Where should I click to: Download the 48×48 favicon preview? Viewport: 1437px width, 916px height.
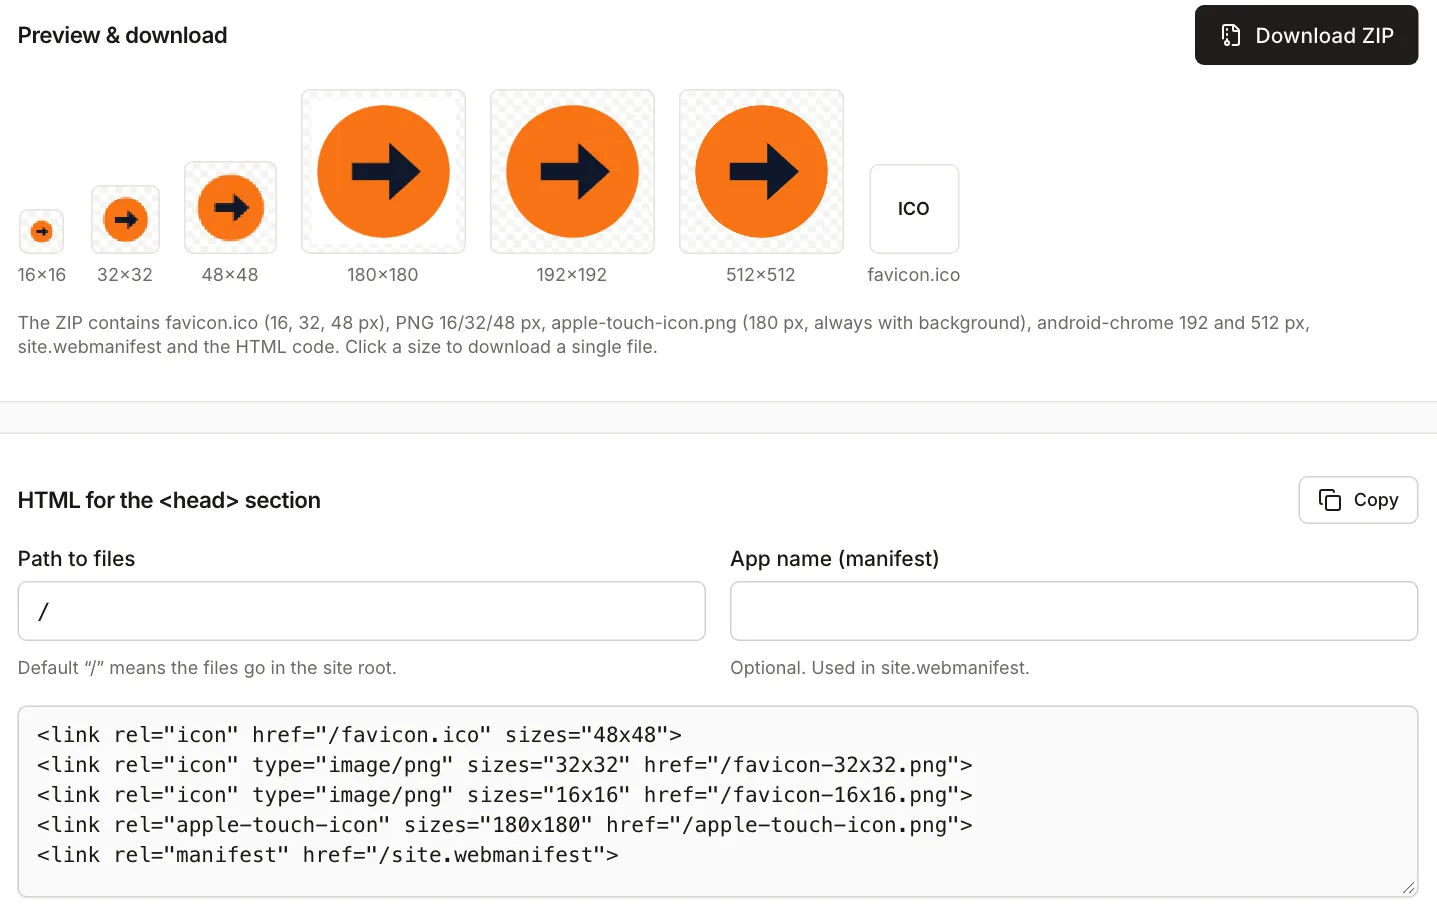(x=230, y=208)
